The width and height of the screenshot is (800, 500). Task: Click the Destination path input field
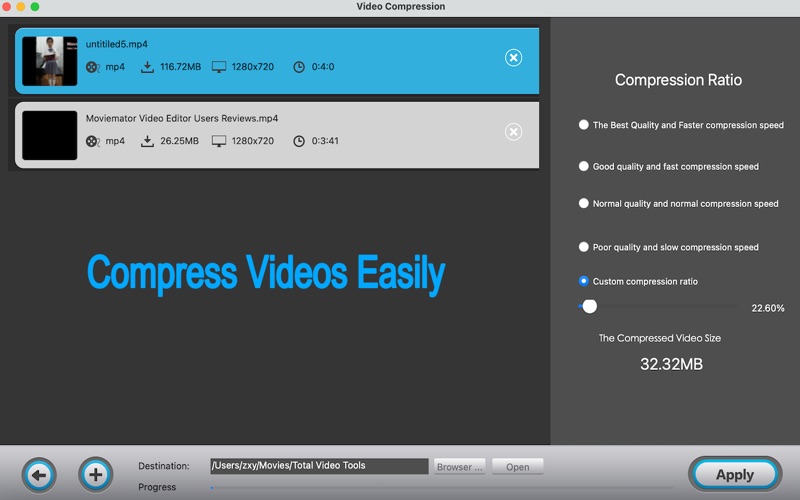(318, 466)
